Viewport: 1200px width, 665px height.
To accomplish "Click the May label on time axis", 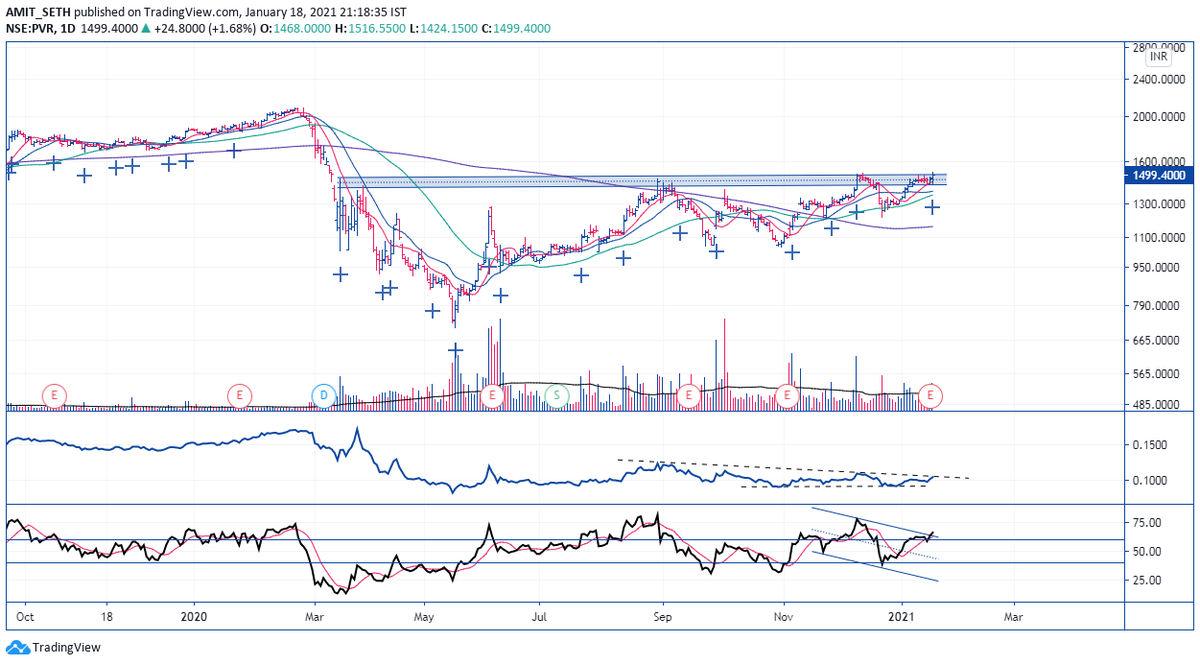I will (x=423, y=619).
